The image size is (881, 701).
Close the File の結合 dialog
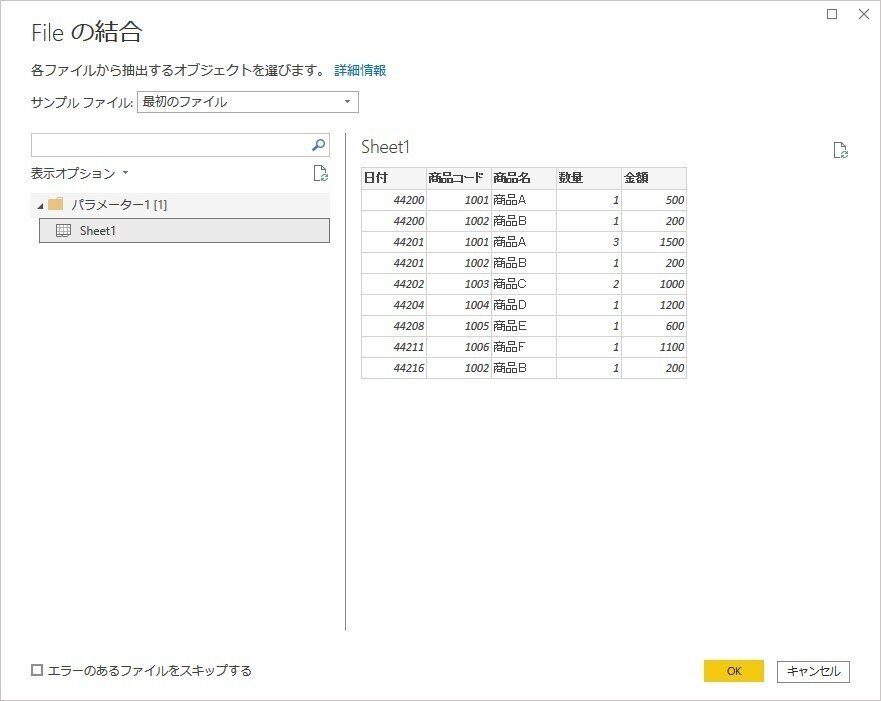pos(864,14)
